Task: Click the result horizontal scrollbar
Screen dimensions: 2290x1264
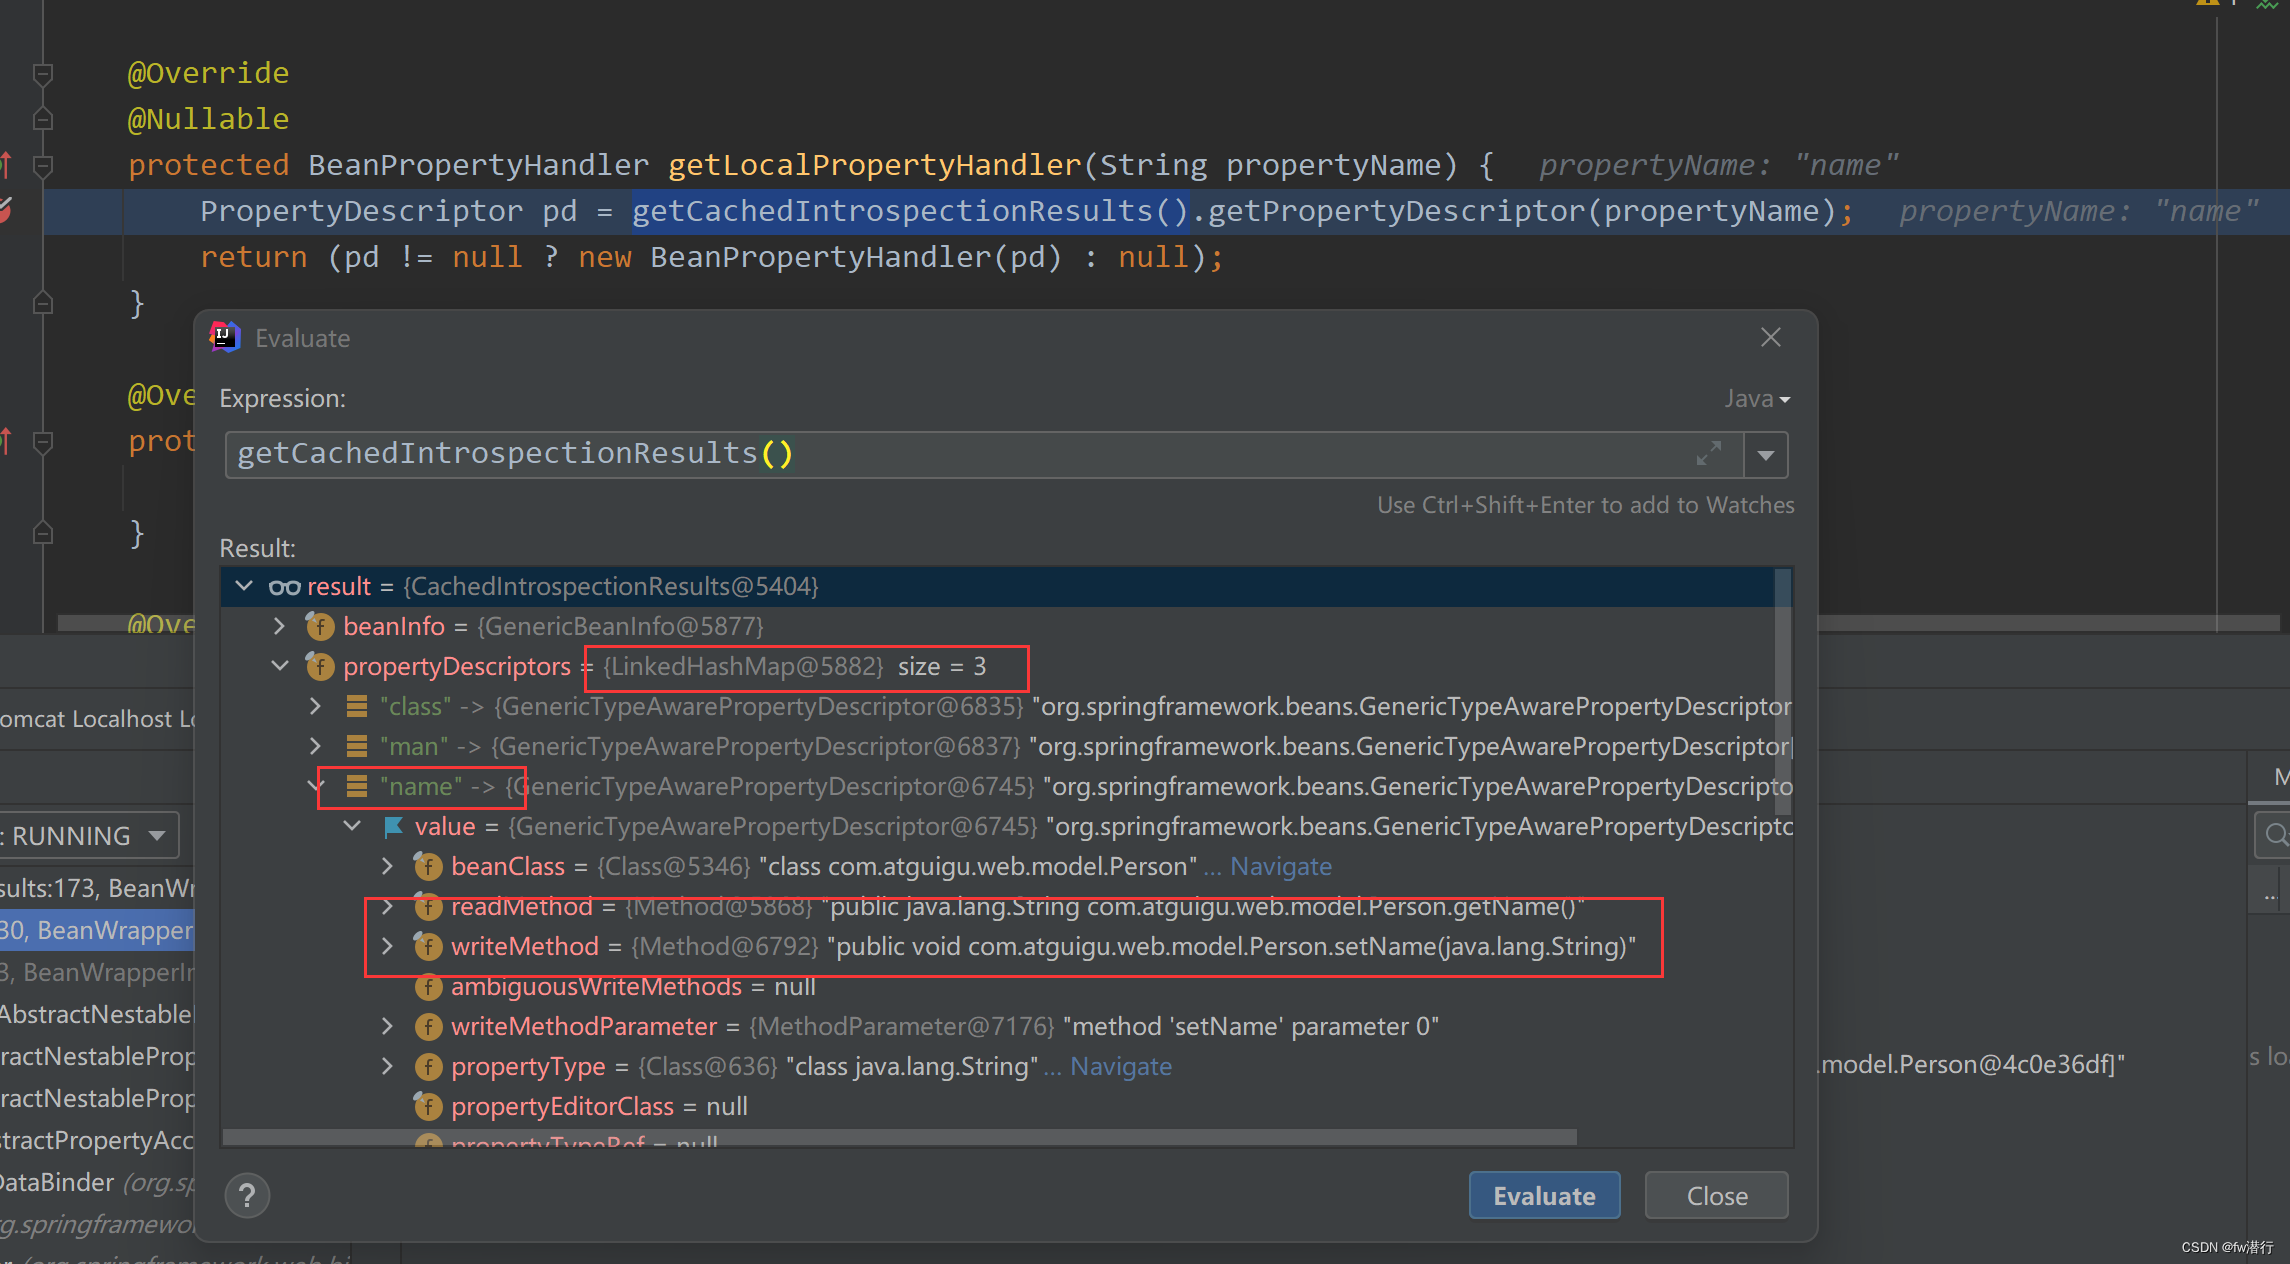Action: tap(898, 1138)
